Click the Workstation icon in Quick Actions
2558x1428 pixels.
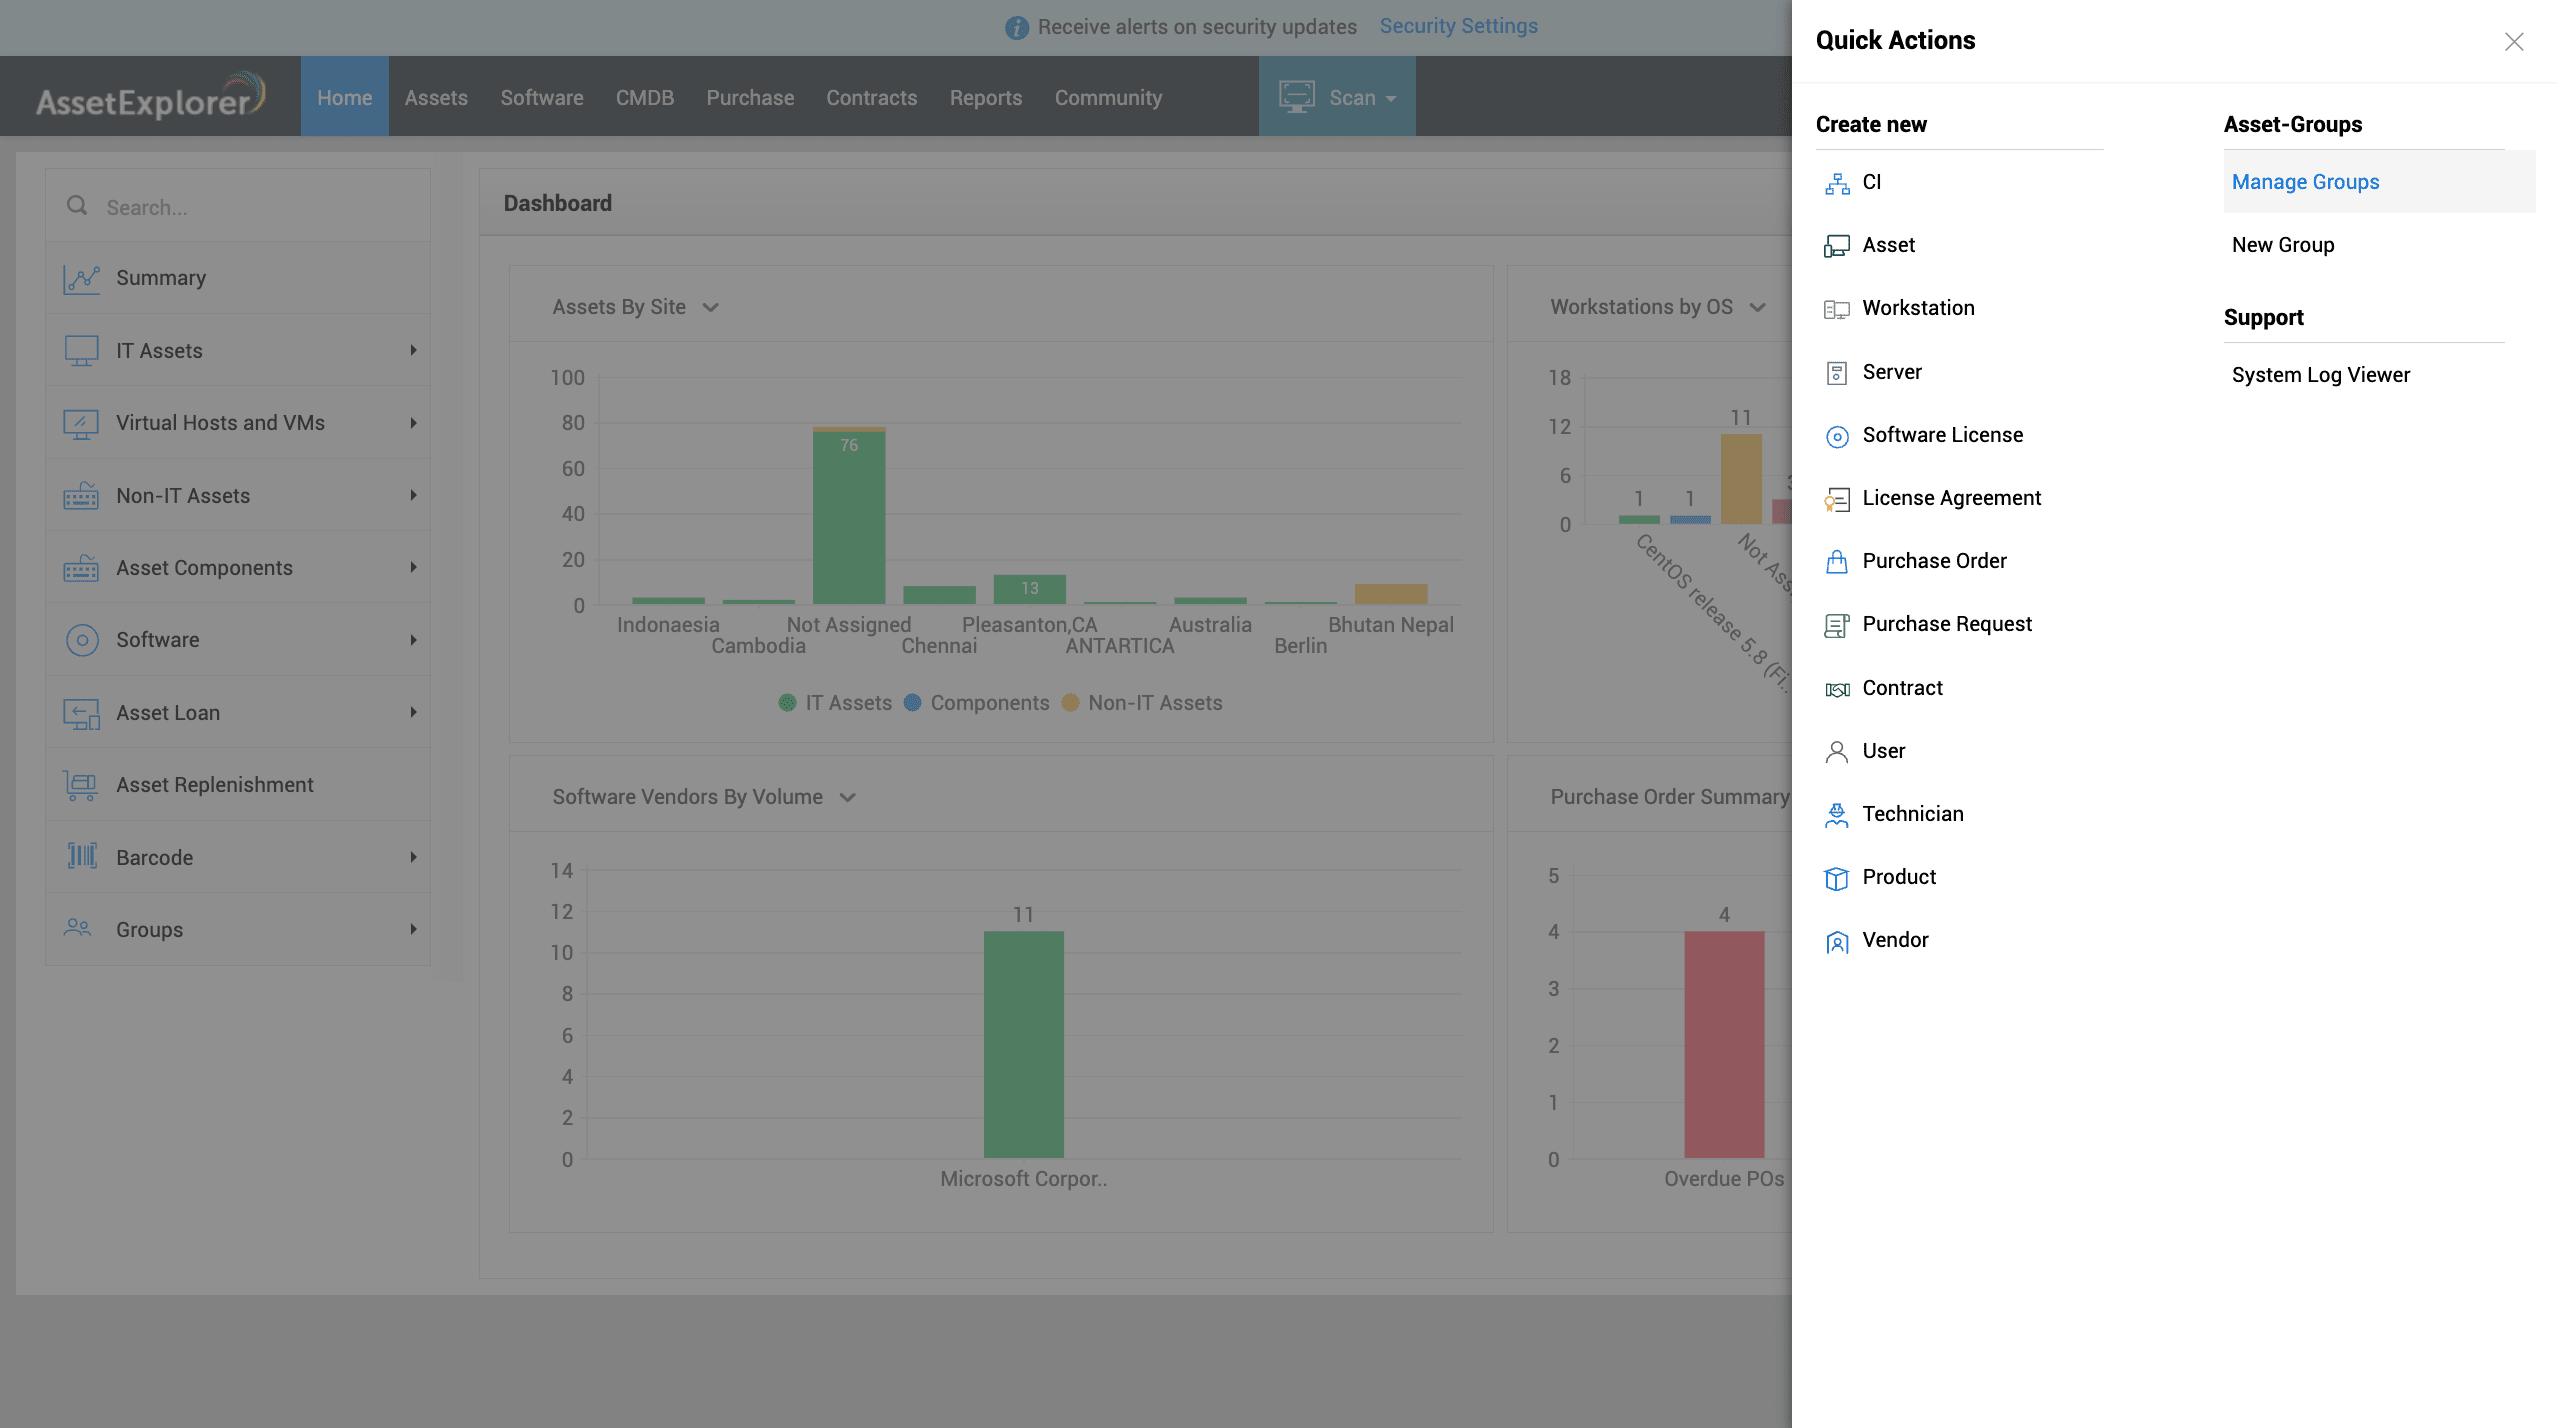coord(1837,309)
